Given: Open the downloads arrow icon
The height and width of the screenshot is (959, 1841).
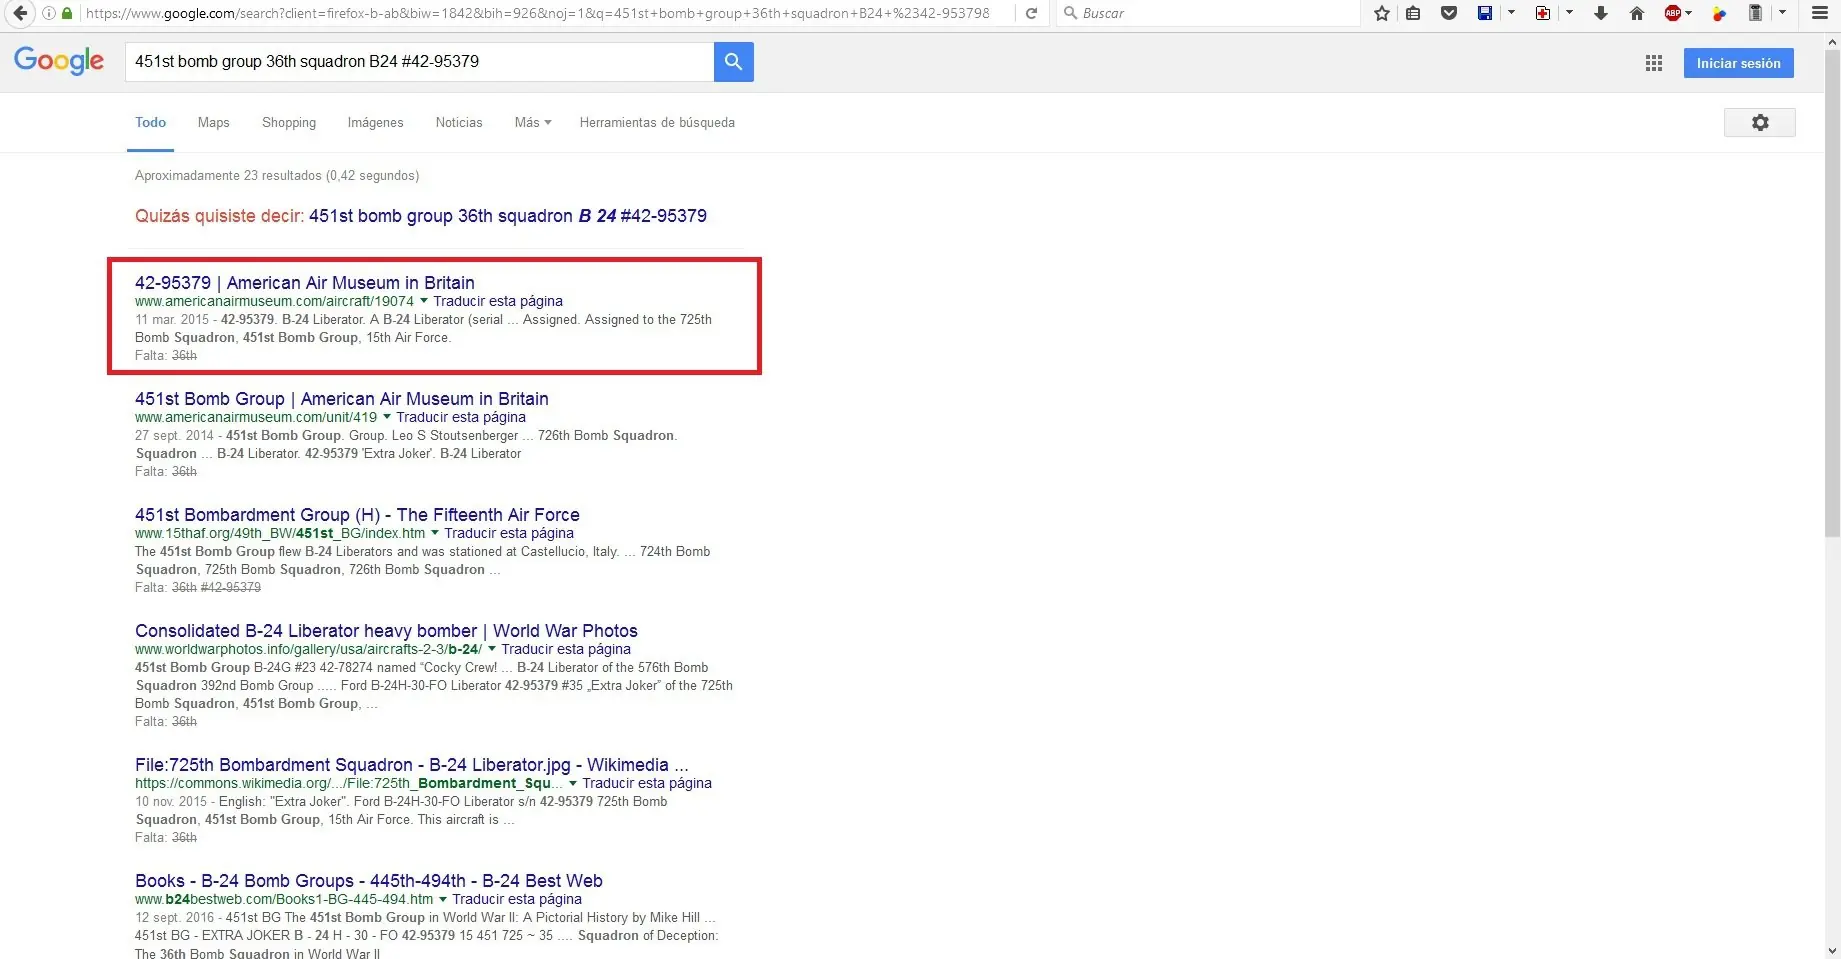Looking at the screenshot, I should 1601,13.
